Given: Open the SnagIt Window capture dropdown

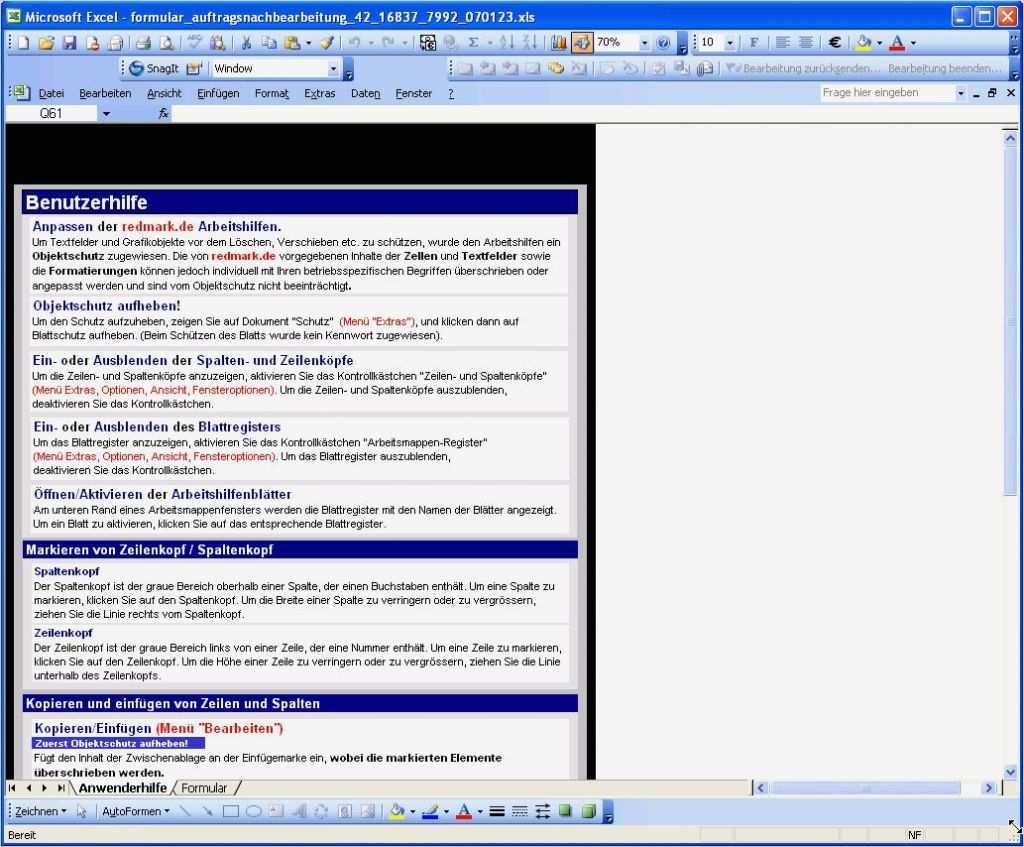Looking at the screenshot, I should (336, 68).
